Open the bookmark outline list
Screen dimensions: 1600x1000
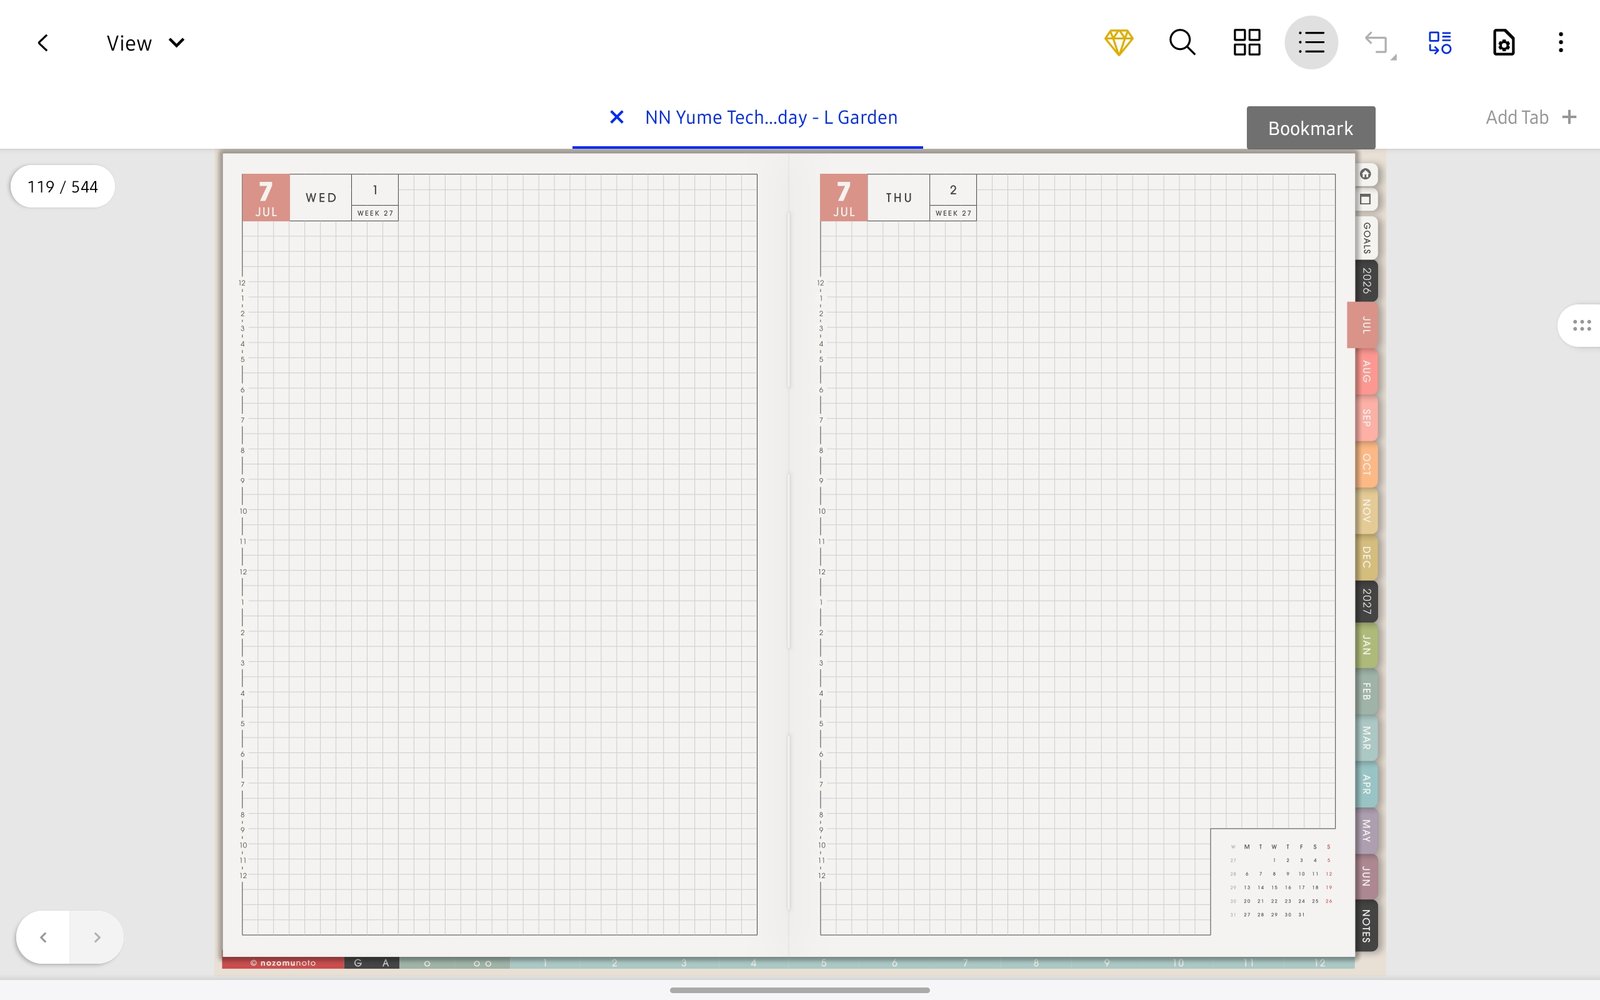[1311, 42]
